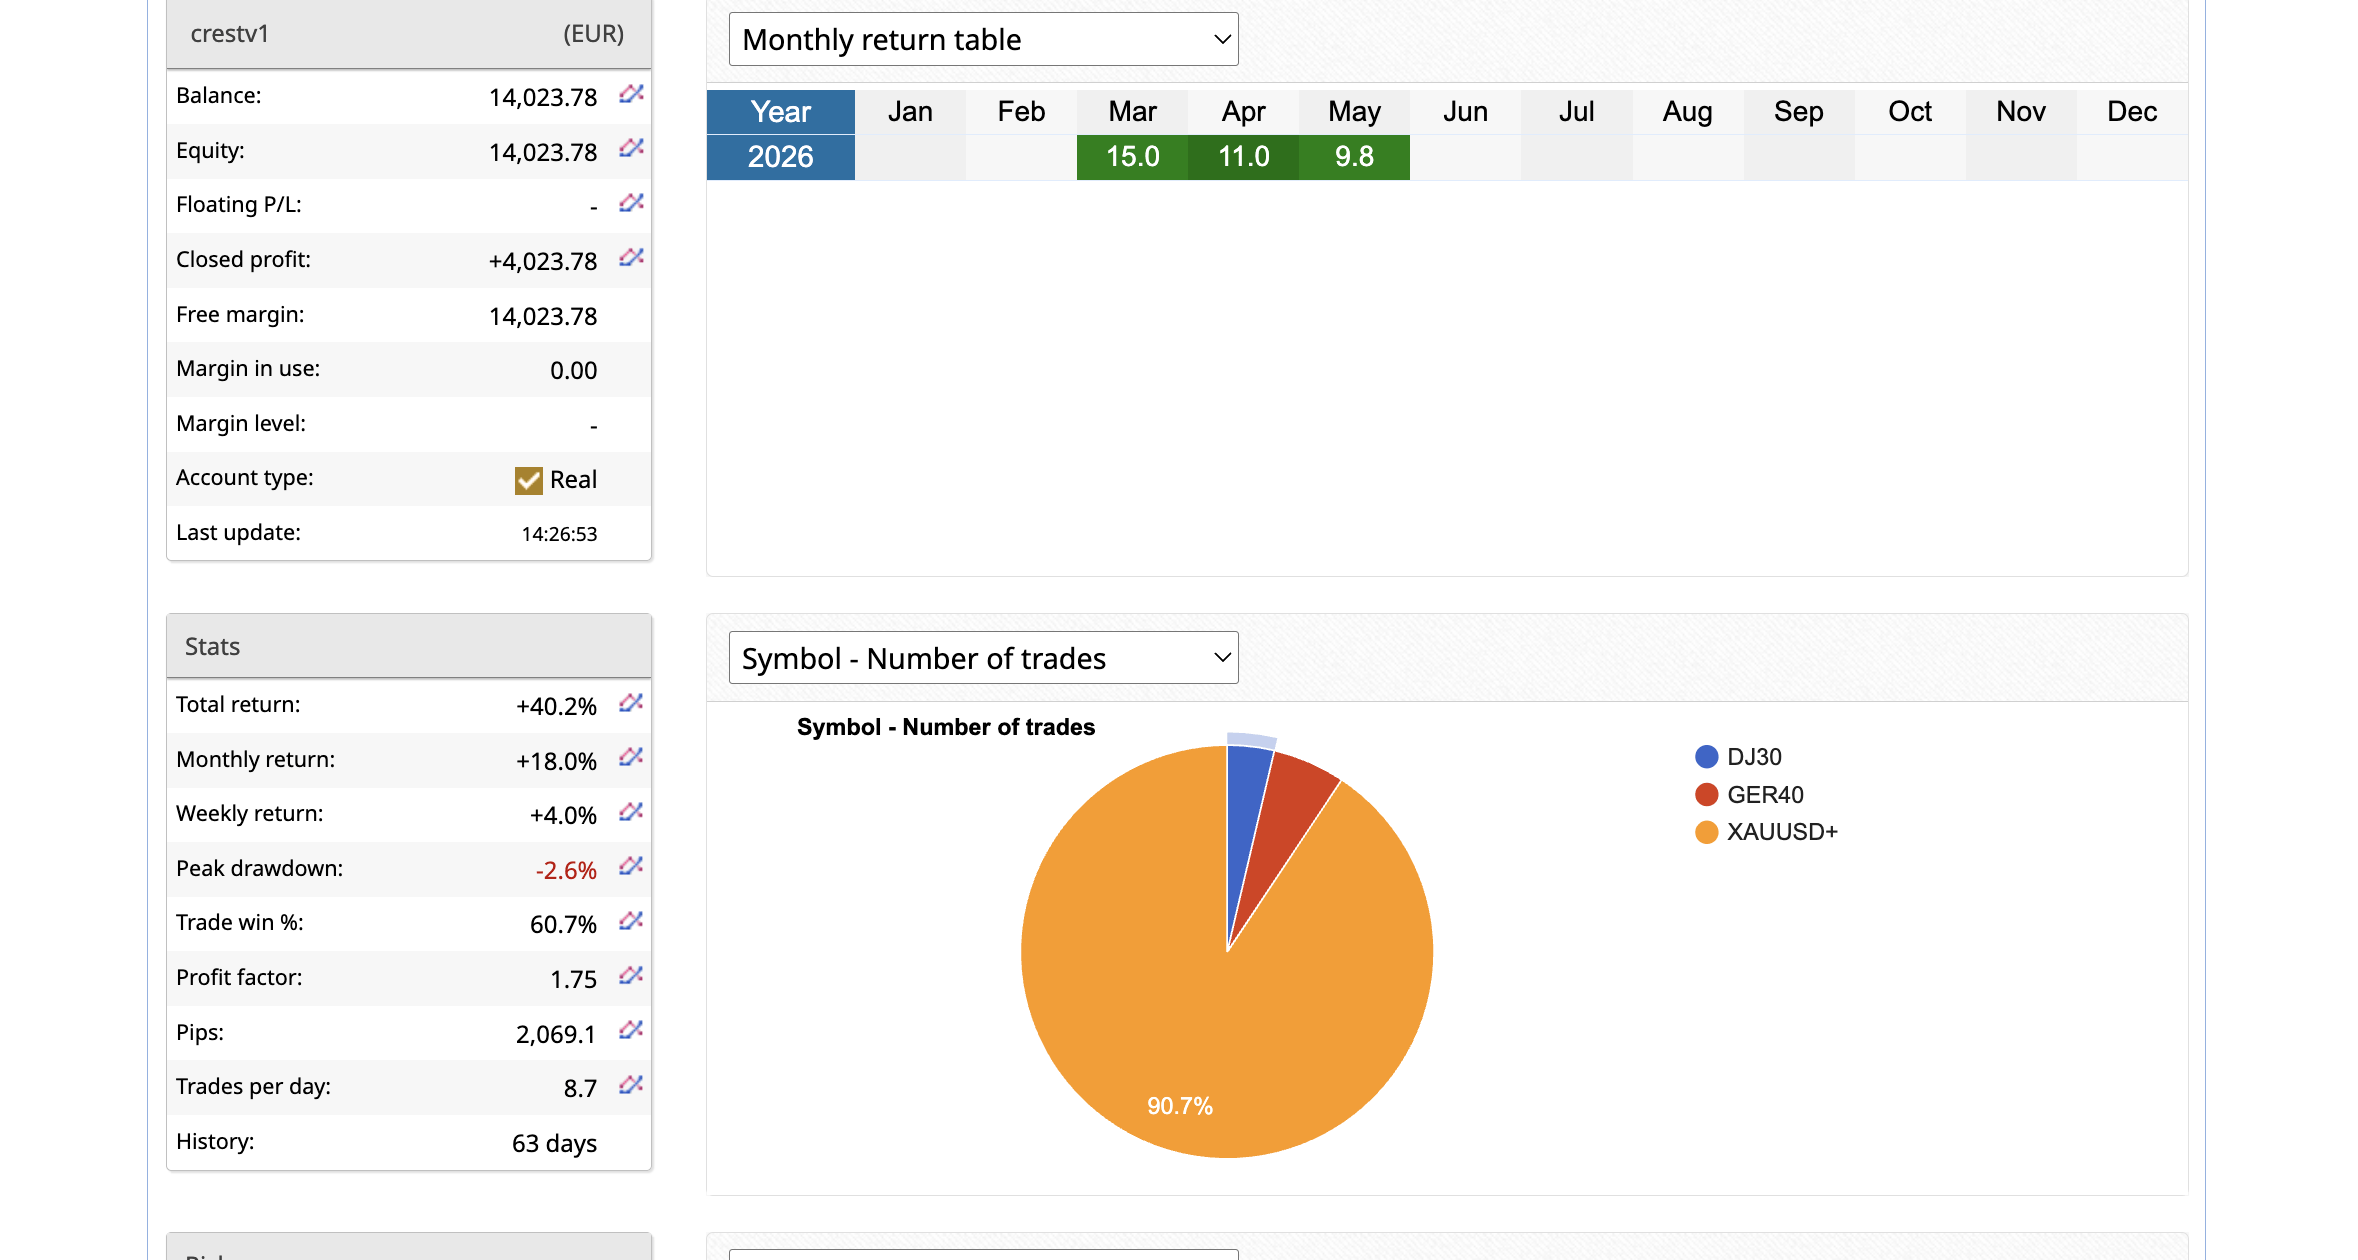
Task: Click the Real account verified checkmark
Action: 529,480
